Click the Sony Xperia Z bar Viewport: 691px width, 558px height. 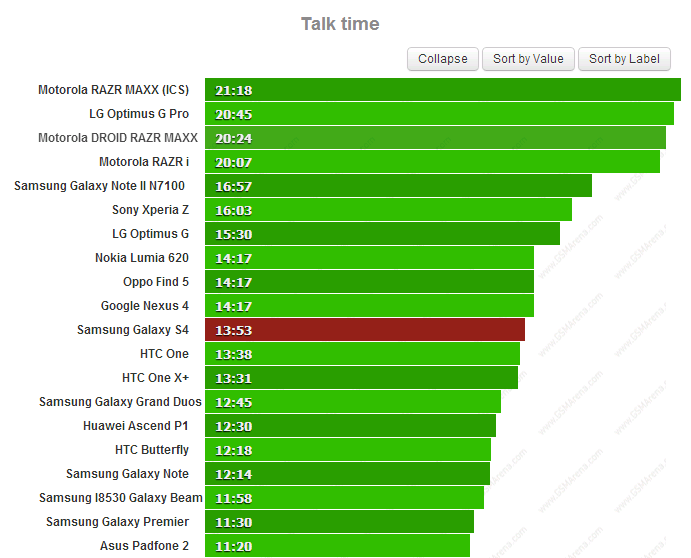click(x=388, y=210)
